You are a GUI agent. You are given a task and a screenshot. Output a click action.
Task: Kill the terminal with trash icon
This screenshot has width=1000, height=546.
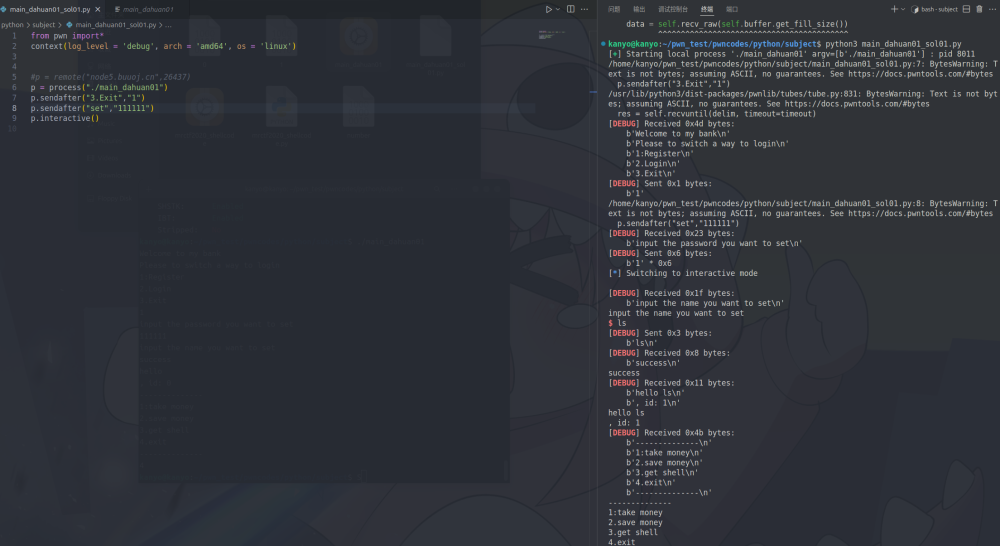[979, 9]
